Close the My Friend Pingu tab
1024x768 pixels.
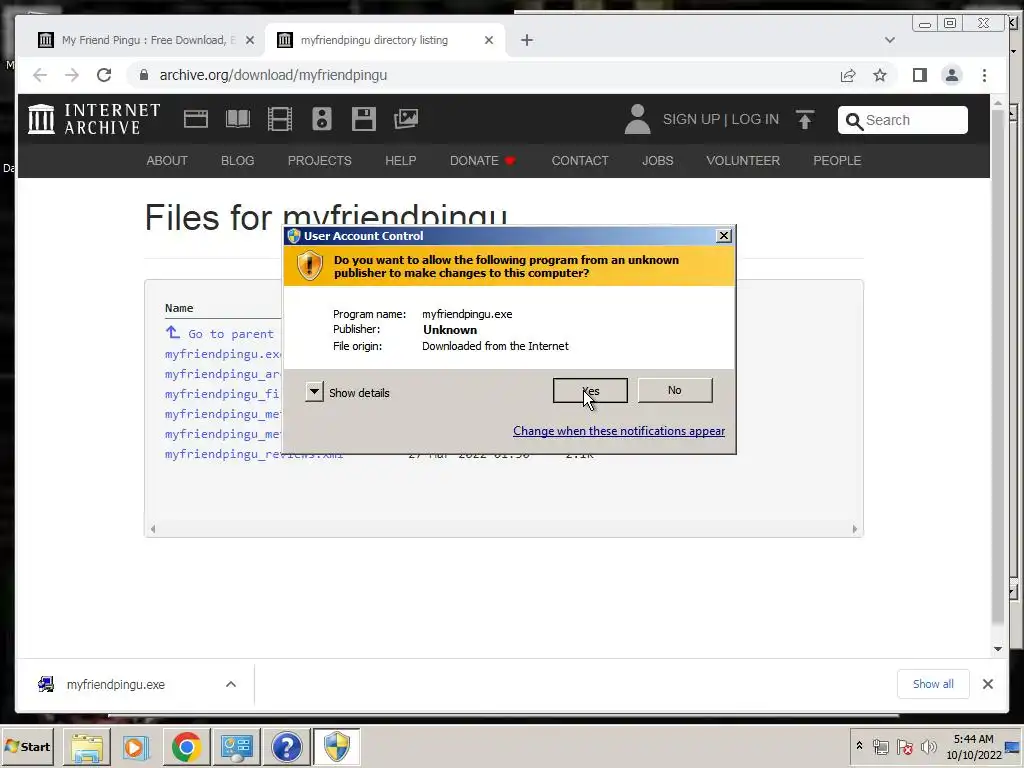pos(249,40)
